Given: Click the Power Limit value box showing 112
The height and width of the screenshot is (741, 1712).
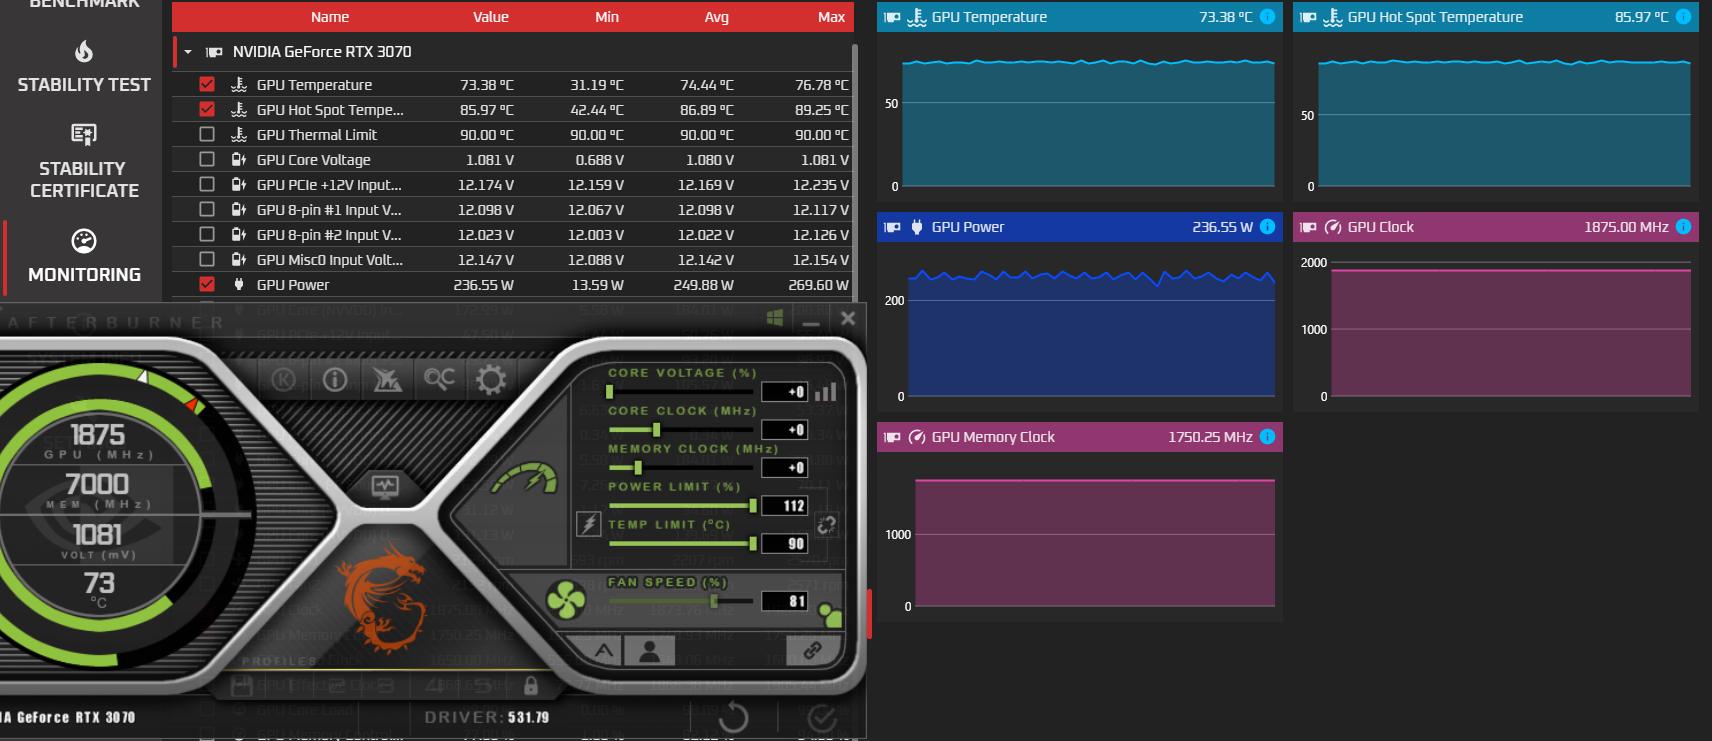Looking at the screenshot, I should (785, 506).
